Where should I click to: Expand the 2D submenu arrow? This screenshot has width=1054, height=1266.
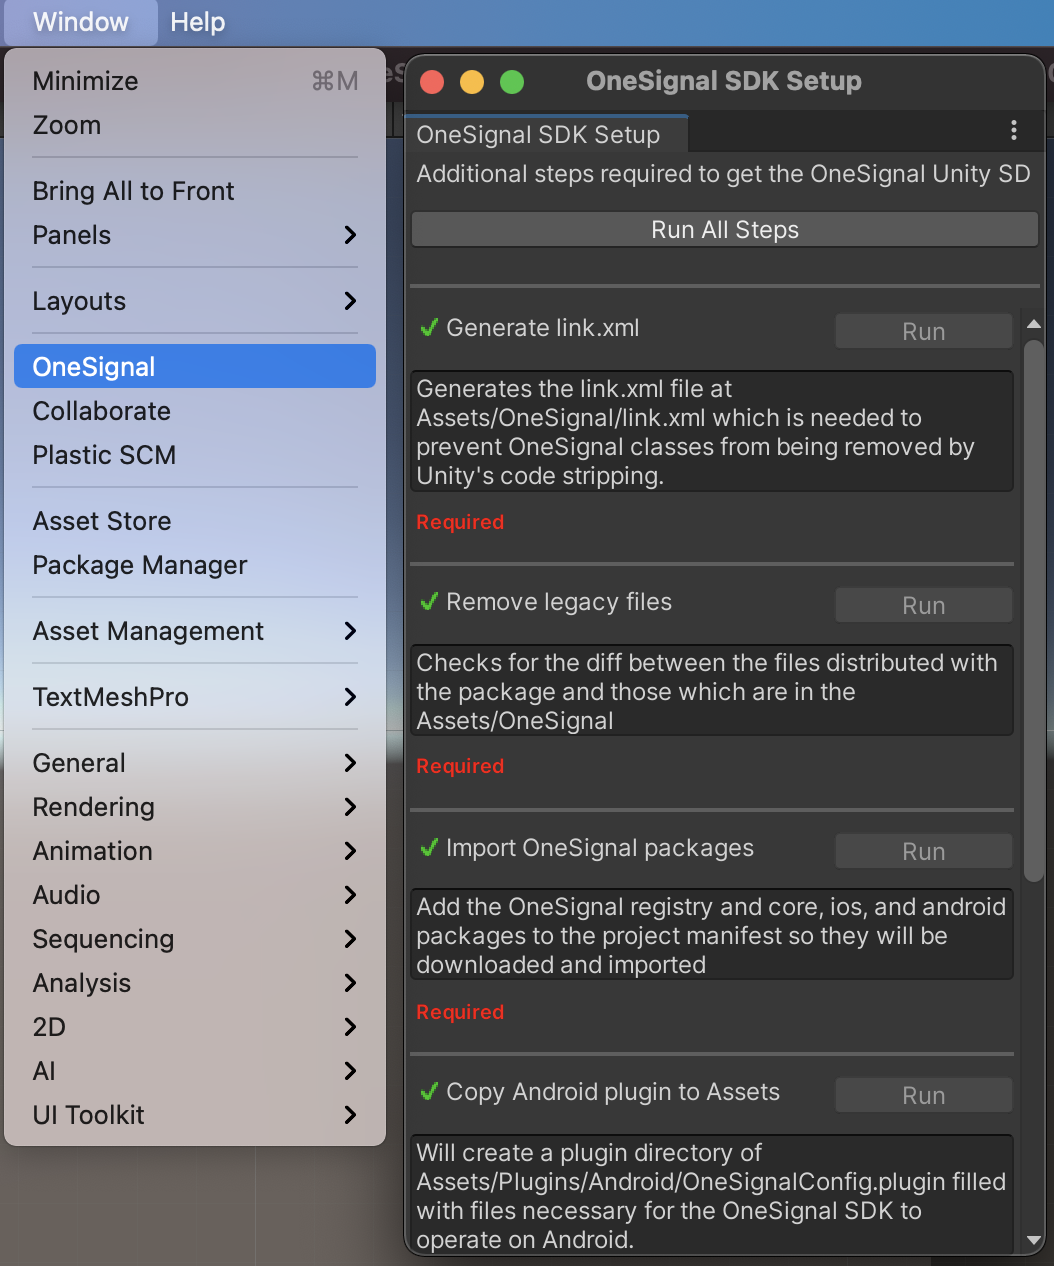pyautogui.click(x=350, y=1027)
